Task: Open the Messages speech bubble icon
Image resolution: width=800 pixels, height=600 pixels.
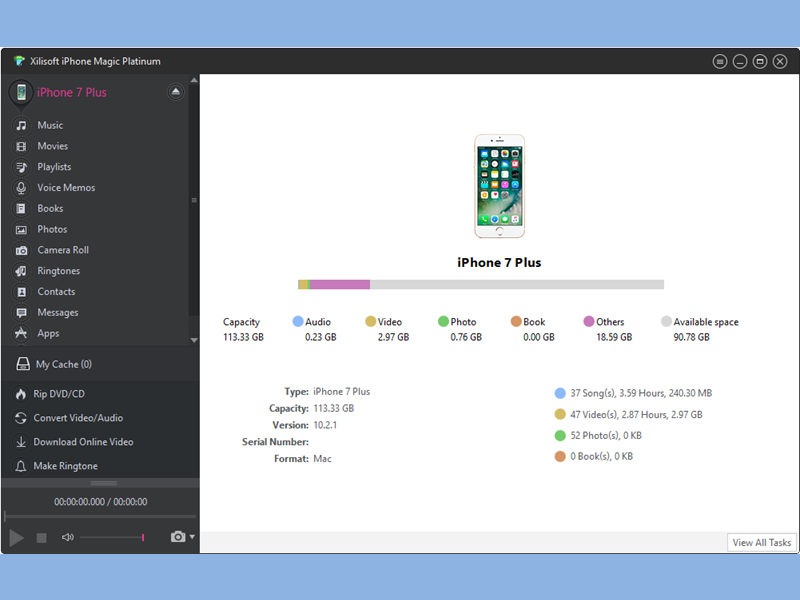Action: pyautogui.click(x=21, y=313)
